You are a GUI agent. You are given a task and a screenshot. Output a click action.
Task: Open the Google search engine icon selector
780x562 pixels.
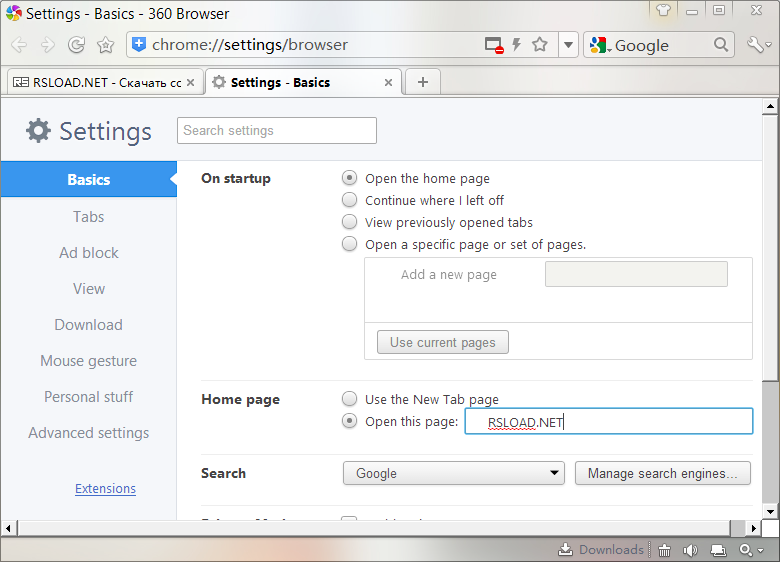point(600,45)
